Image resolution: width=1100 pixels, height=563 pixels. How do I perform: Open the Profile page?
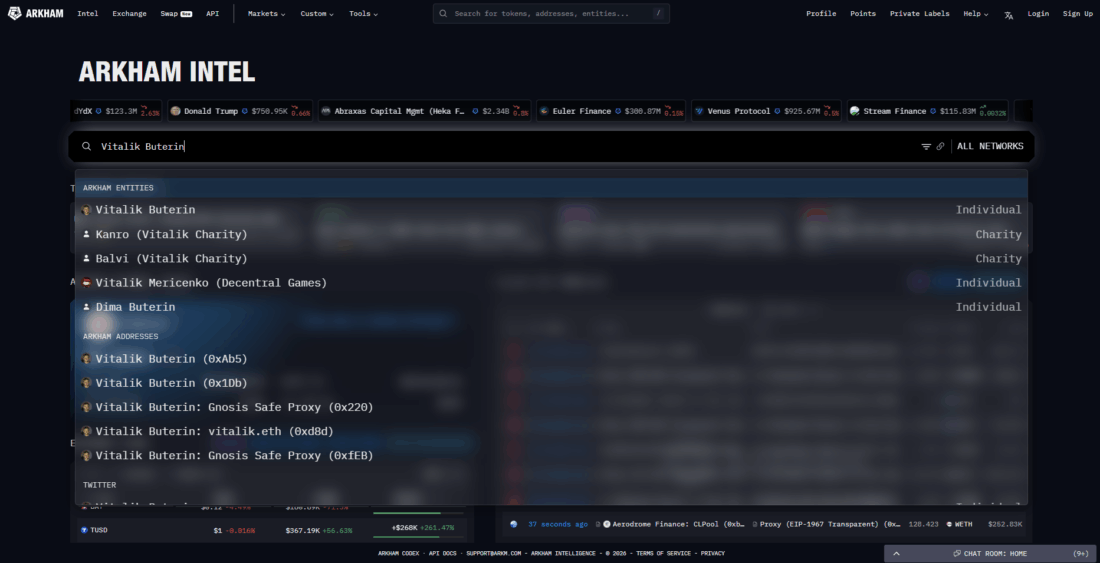pos(821,13)
